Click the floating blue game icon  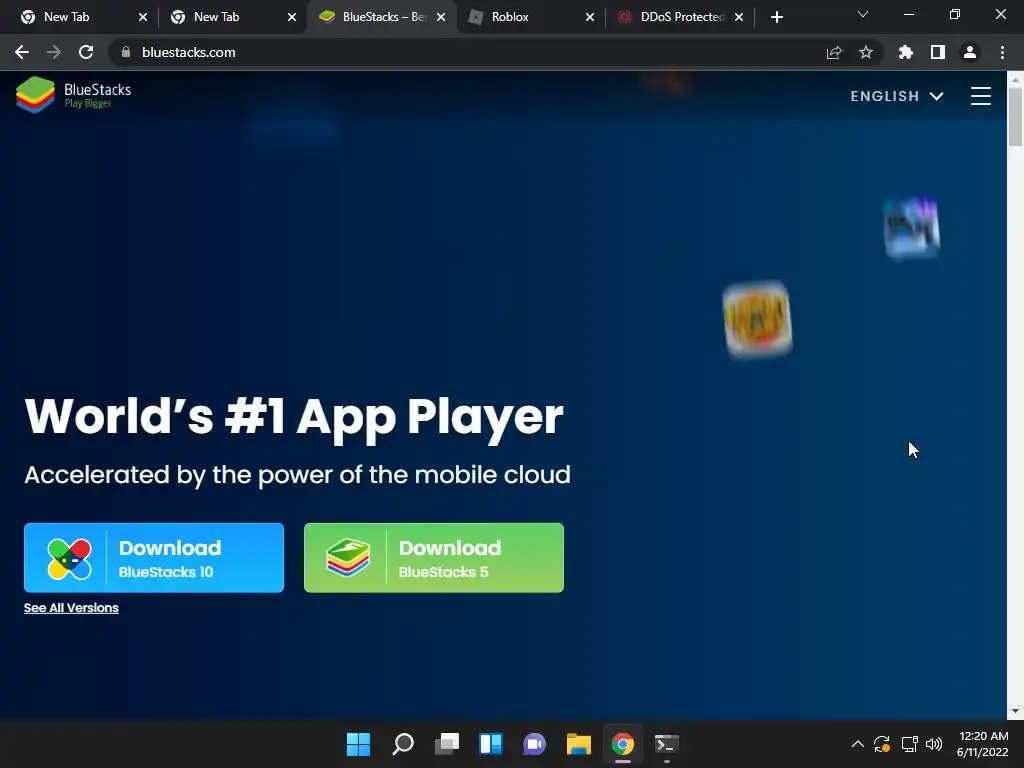coord(912,227)
